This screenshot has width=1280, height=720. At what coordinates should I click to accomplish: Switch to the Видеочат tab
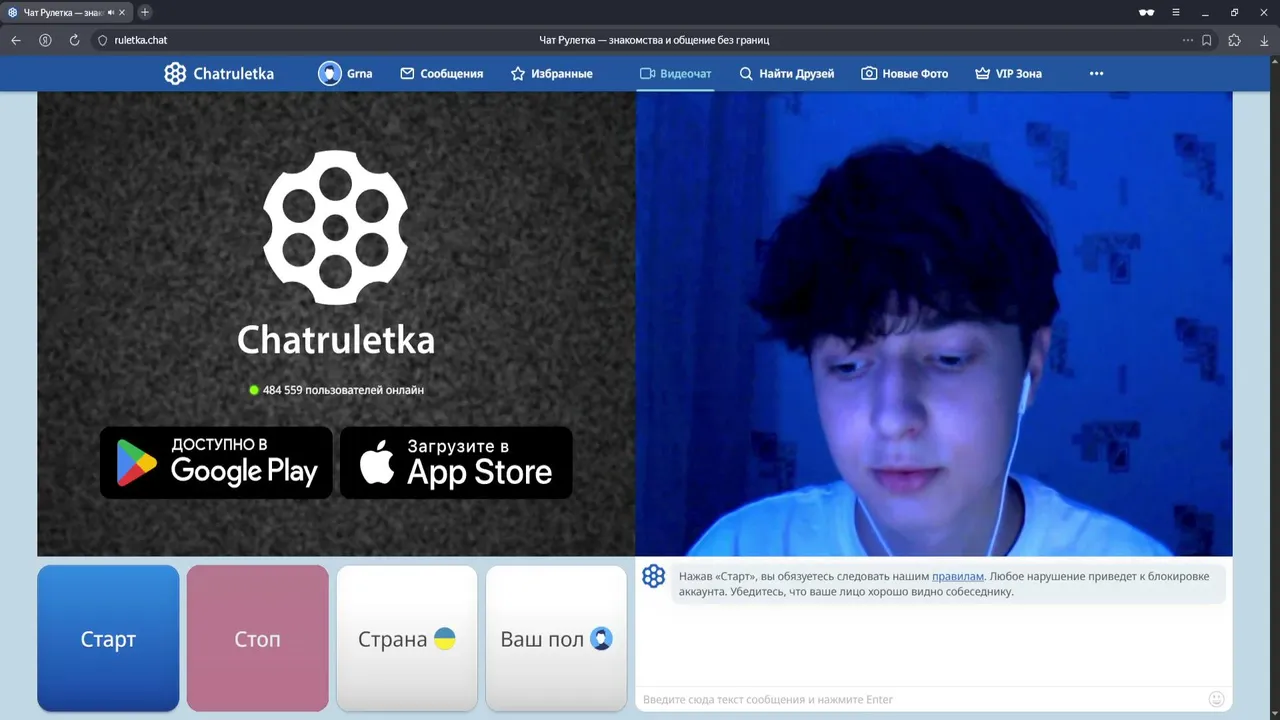676,73
